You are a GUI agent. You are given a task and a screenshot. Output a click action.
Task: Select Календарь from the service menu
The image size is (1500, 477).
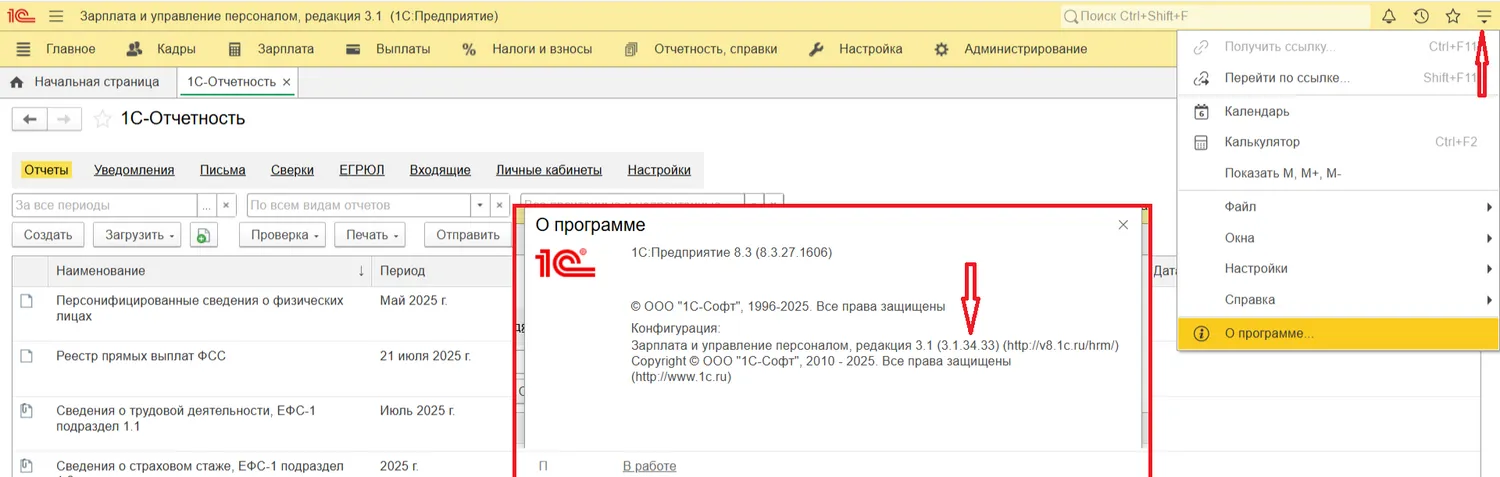[1256, 111]
